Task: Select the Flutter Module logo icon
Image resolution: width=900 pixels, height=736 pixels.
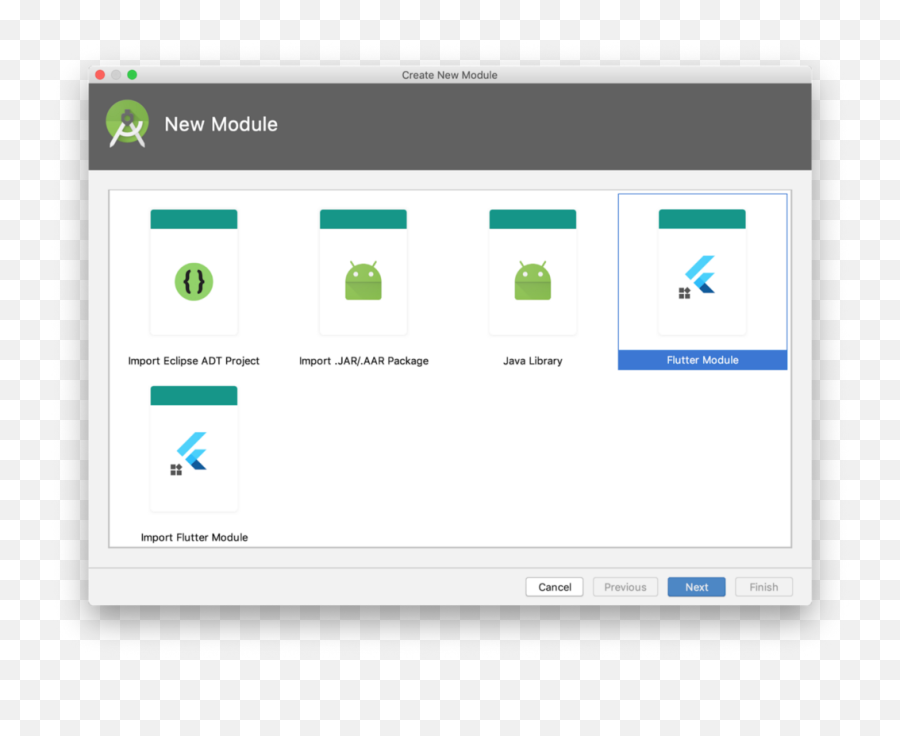Action: [x=697, y=276]
